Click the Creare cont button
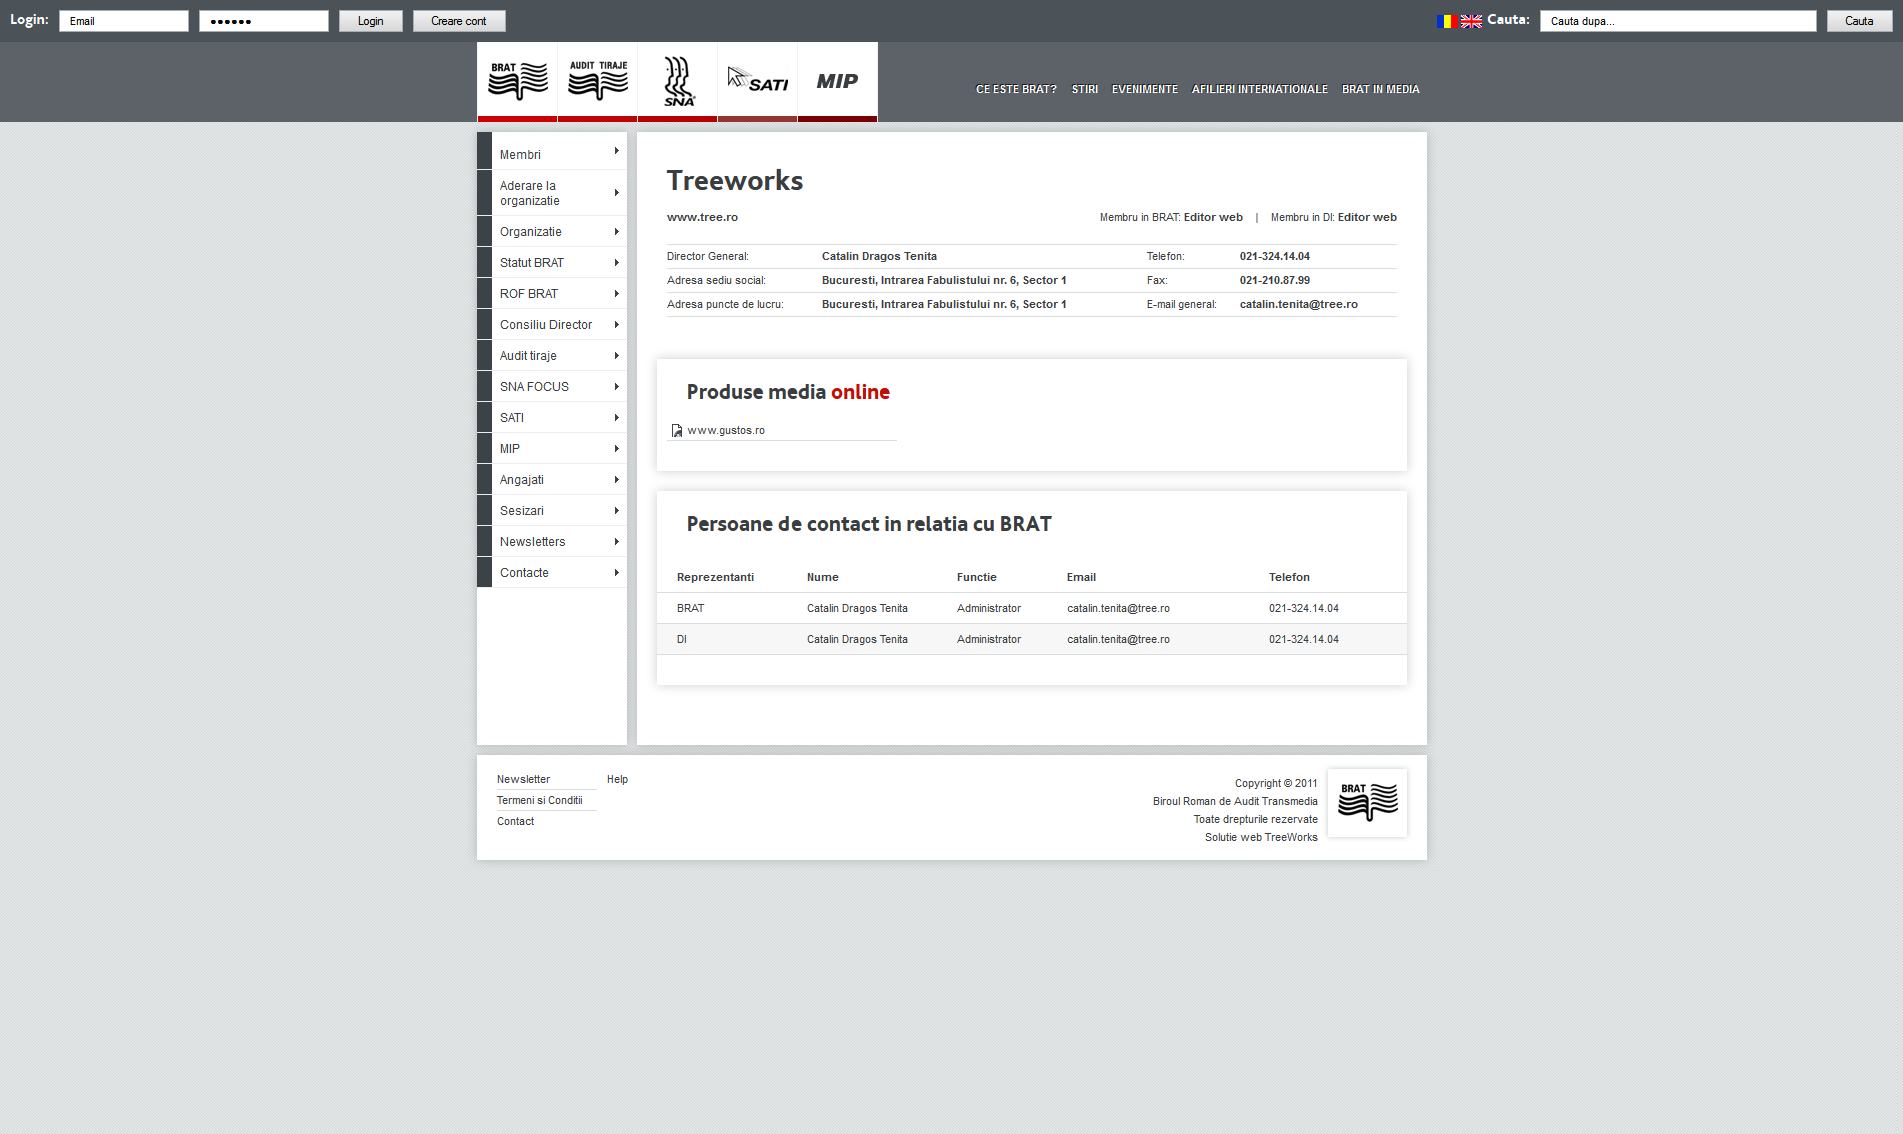 (459, 21)
